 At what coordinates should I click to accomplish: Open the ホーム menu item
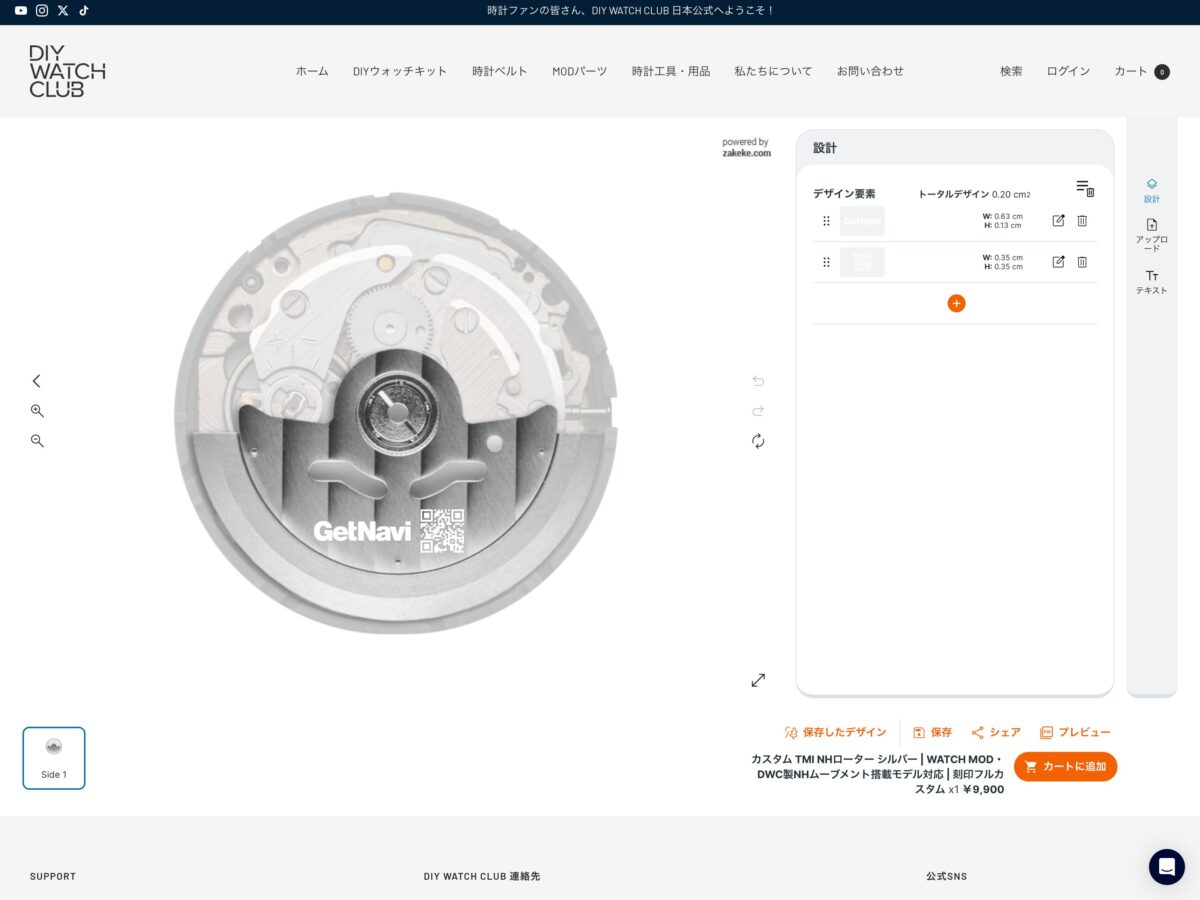coord(312,71)
